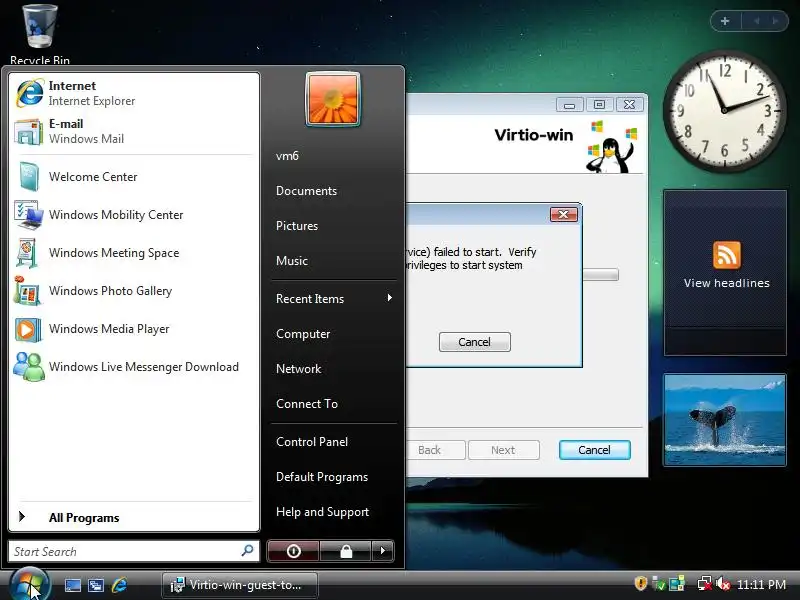
Task: Open Recycle Bin on desktop
Action: (40, 33)
